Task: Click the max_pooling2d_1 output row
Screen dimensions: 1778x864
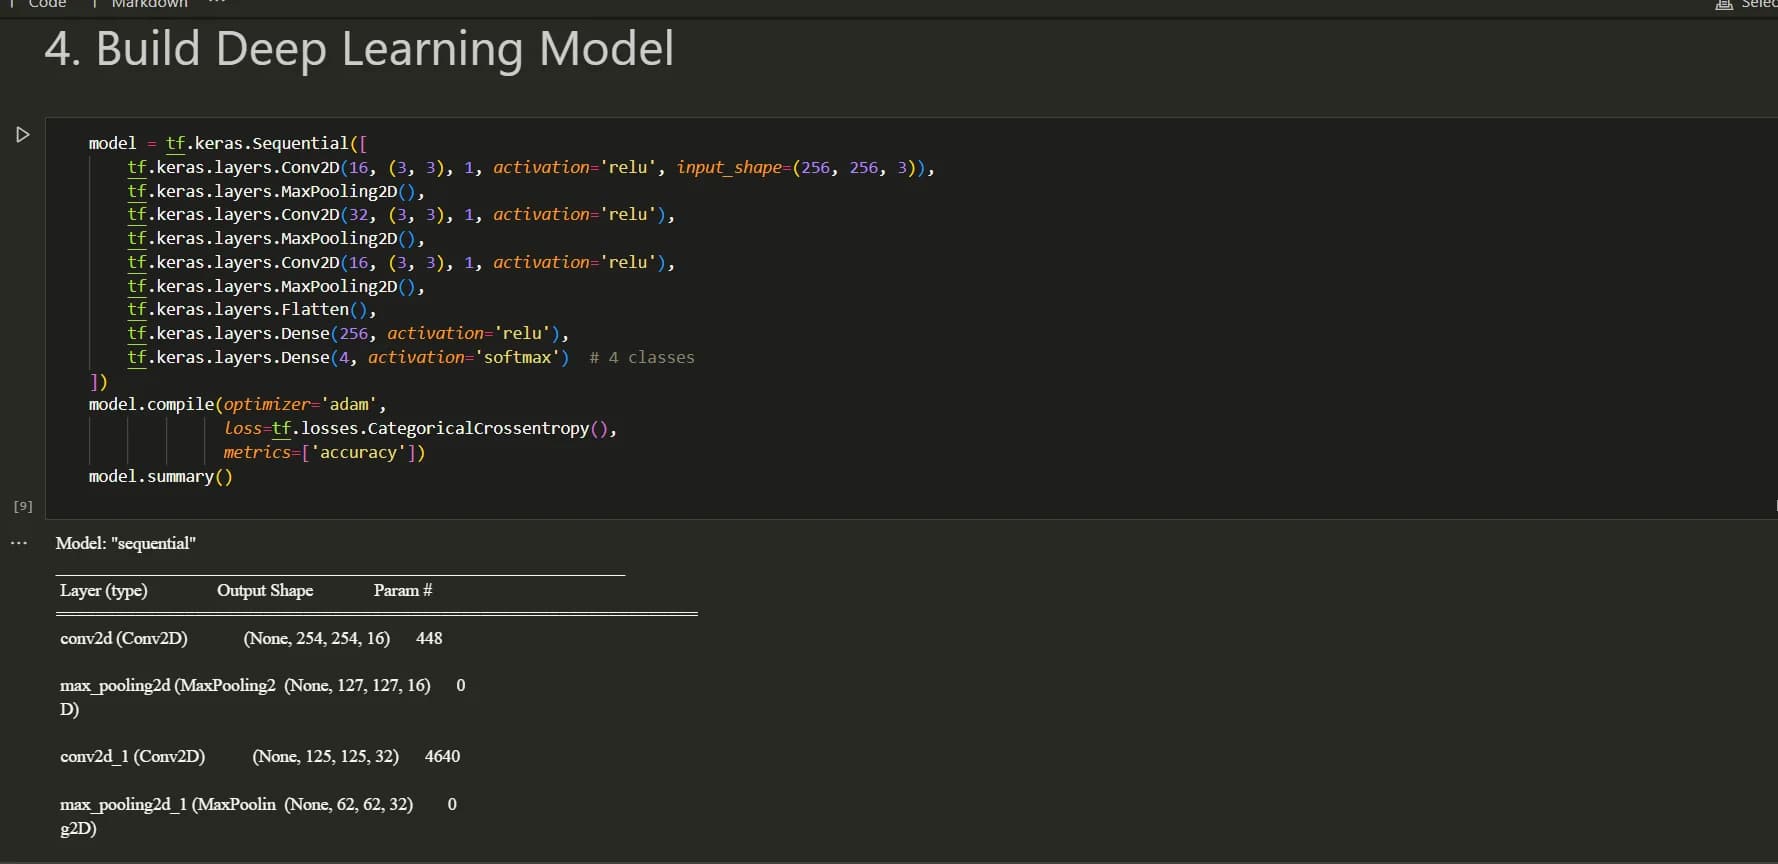Action: (x=258, y=816)
